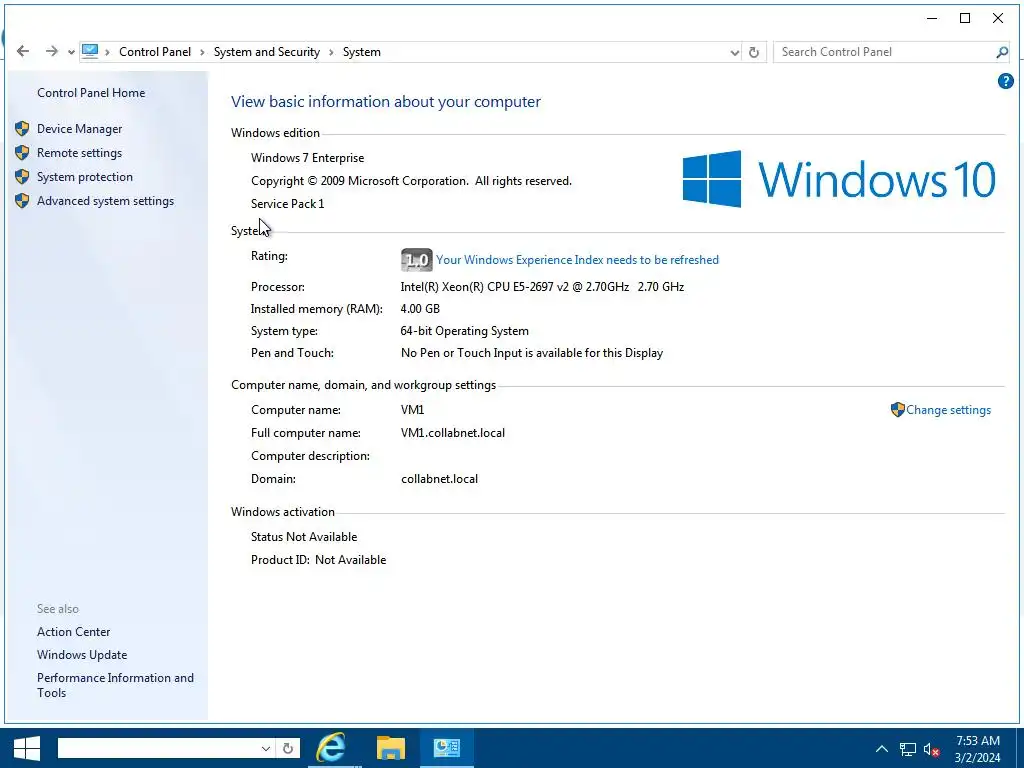Show hidden tray icons chevron
The width and height of the screenshot is (1024, 768).
pos(882,749)
